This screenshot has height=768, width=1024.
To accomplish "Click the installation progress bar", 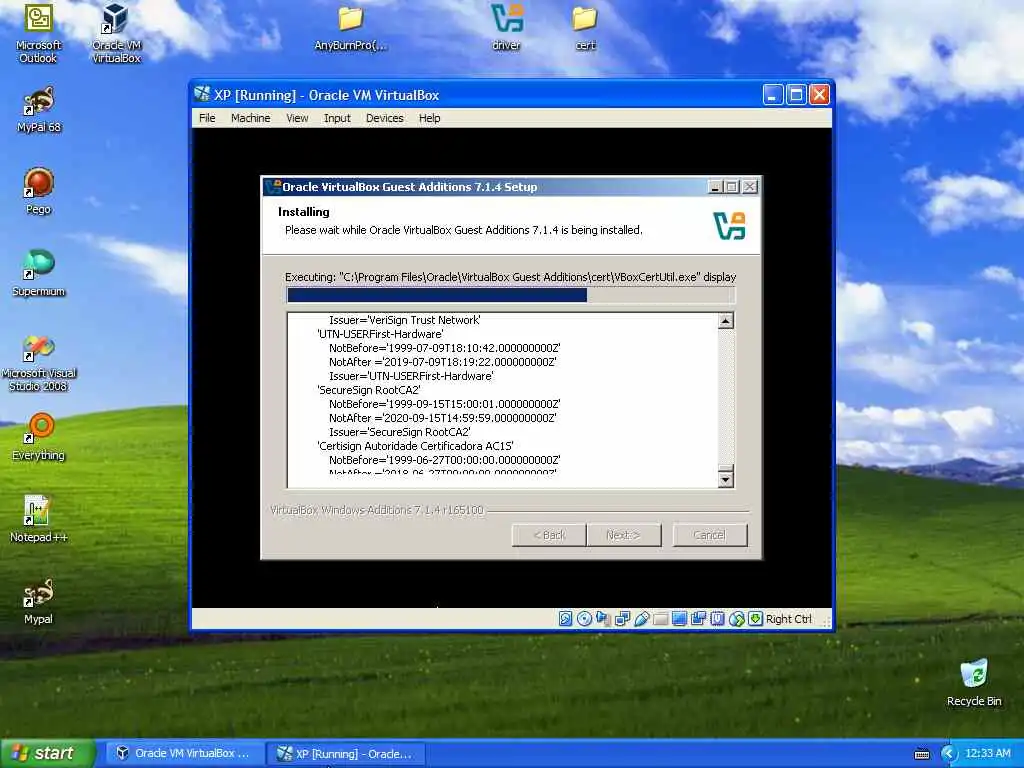I will [511, 296].
